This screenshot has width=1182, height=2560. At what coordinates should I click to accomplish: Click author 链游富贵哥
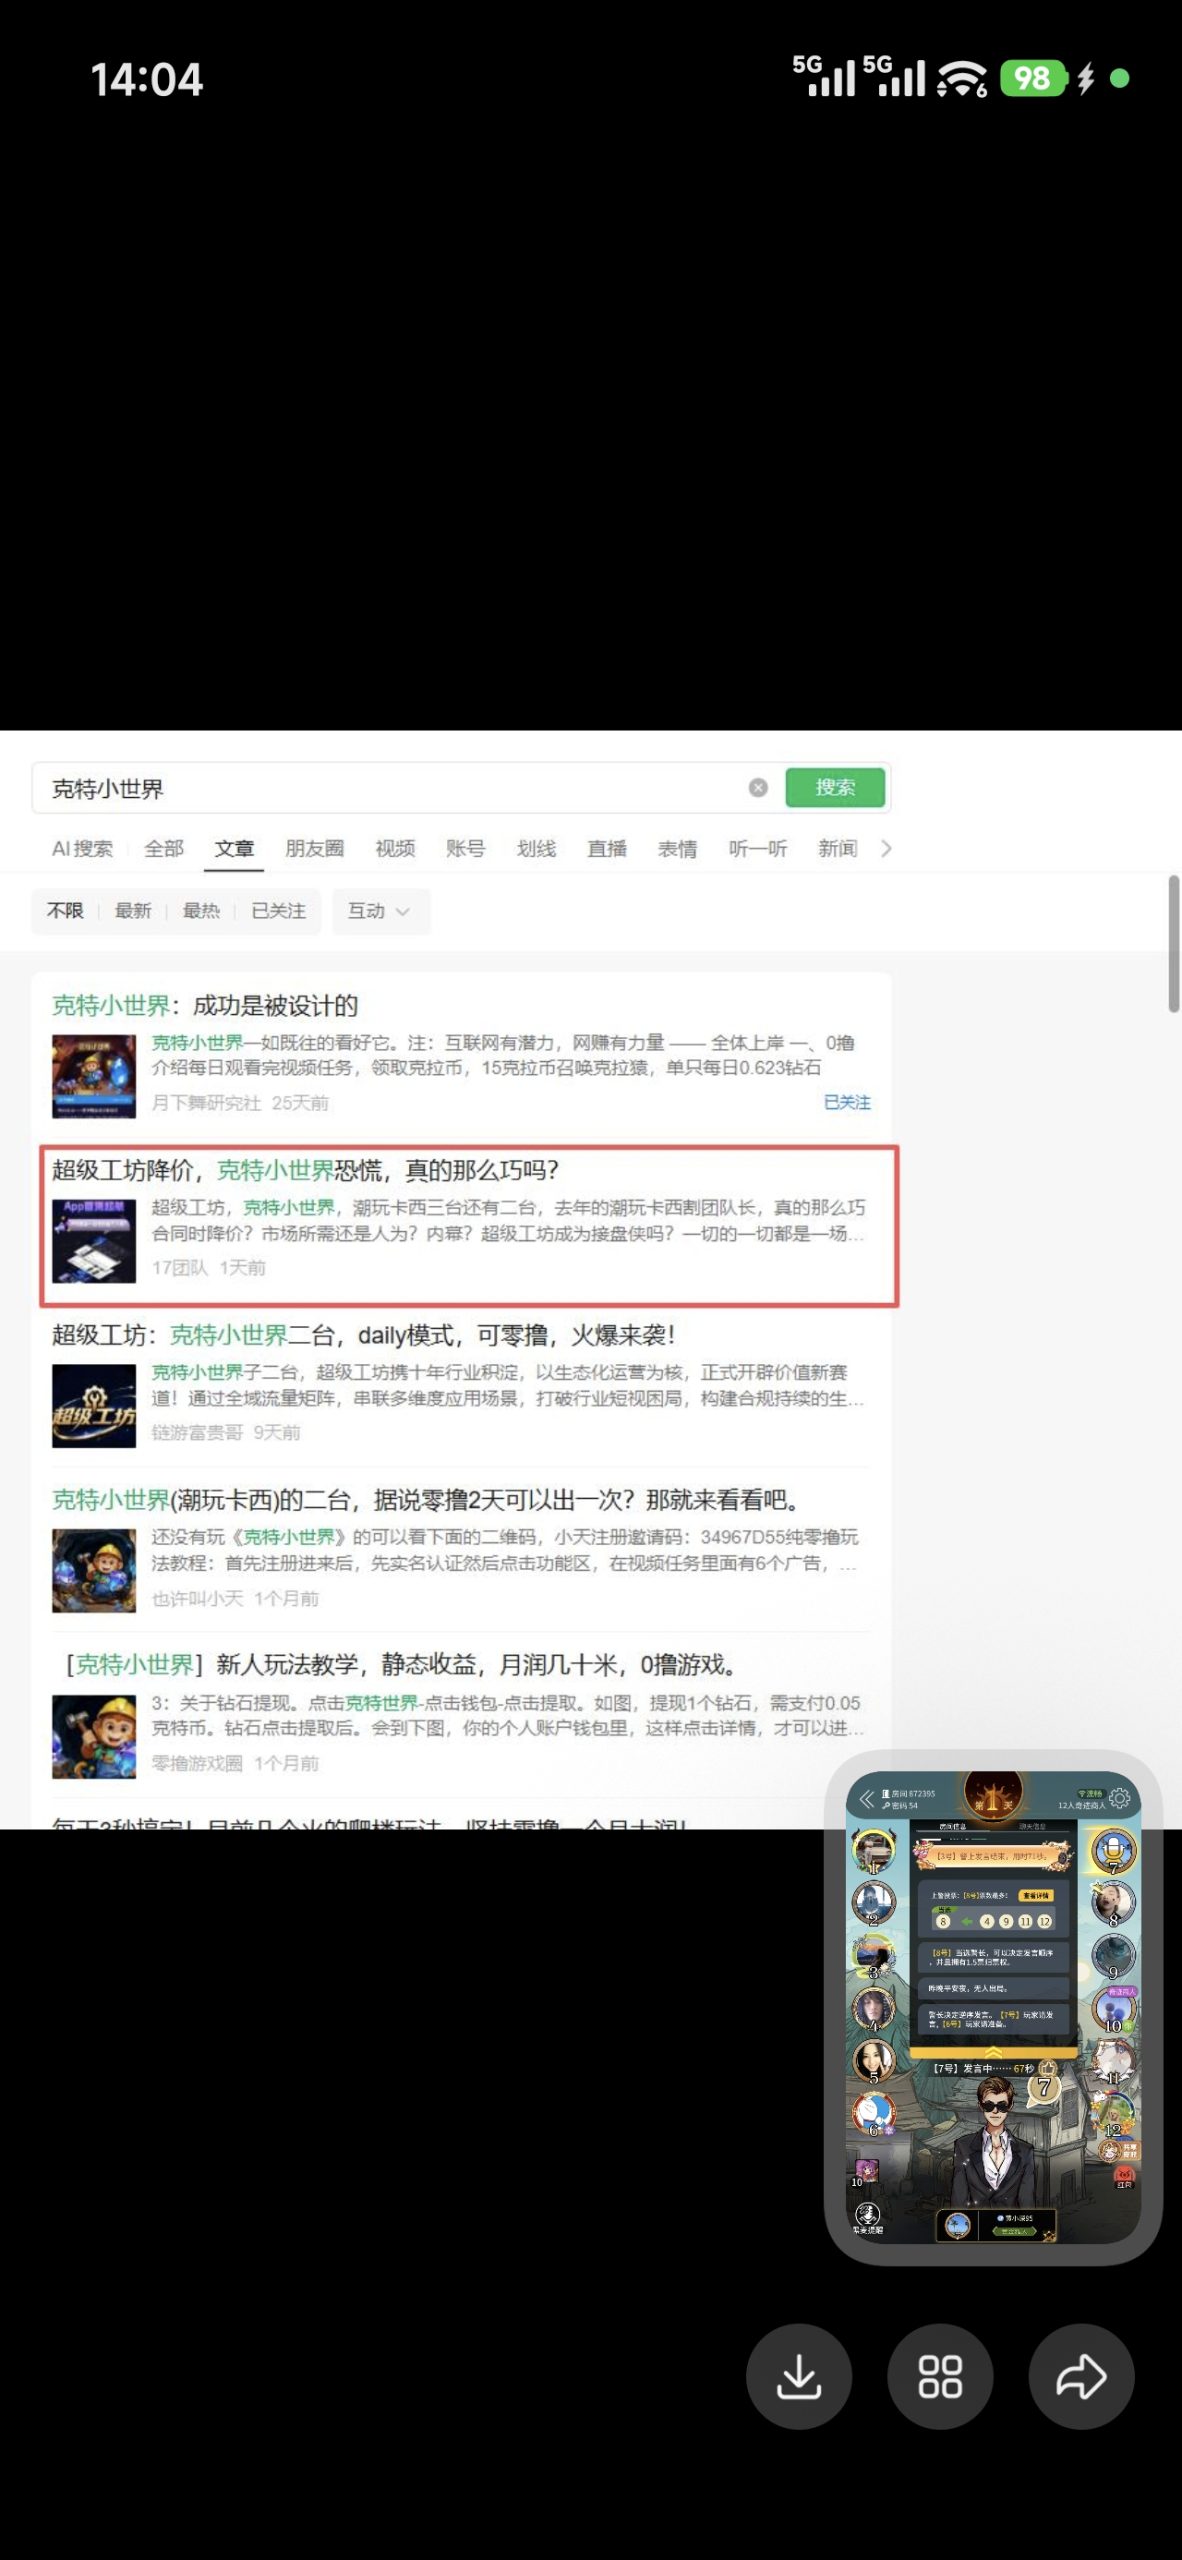tap(197, 1433)
